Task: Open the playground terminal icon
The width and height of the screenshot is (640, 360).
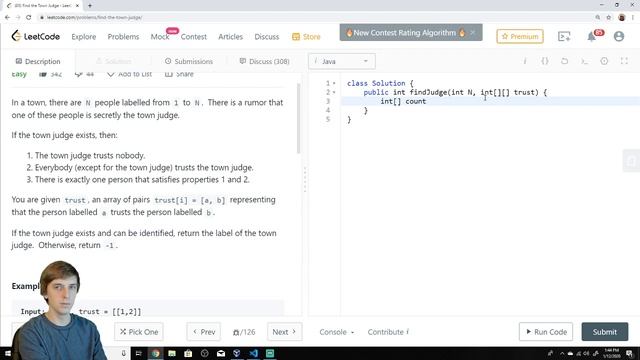Action: [x=564, y=36]
